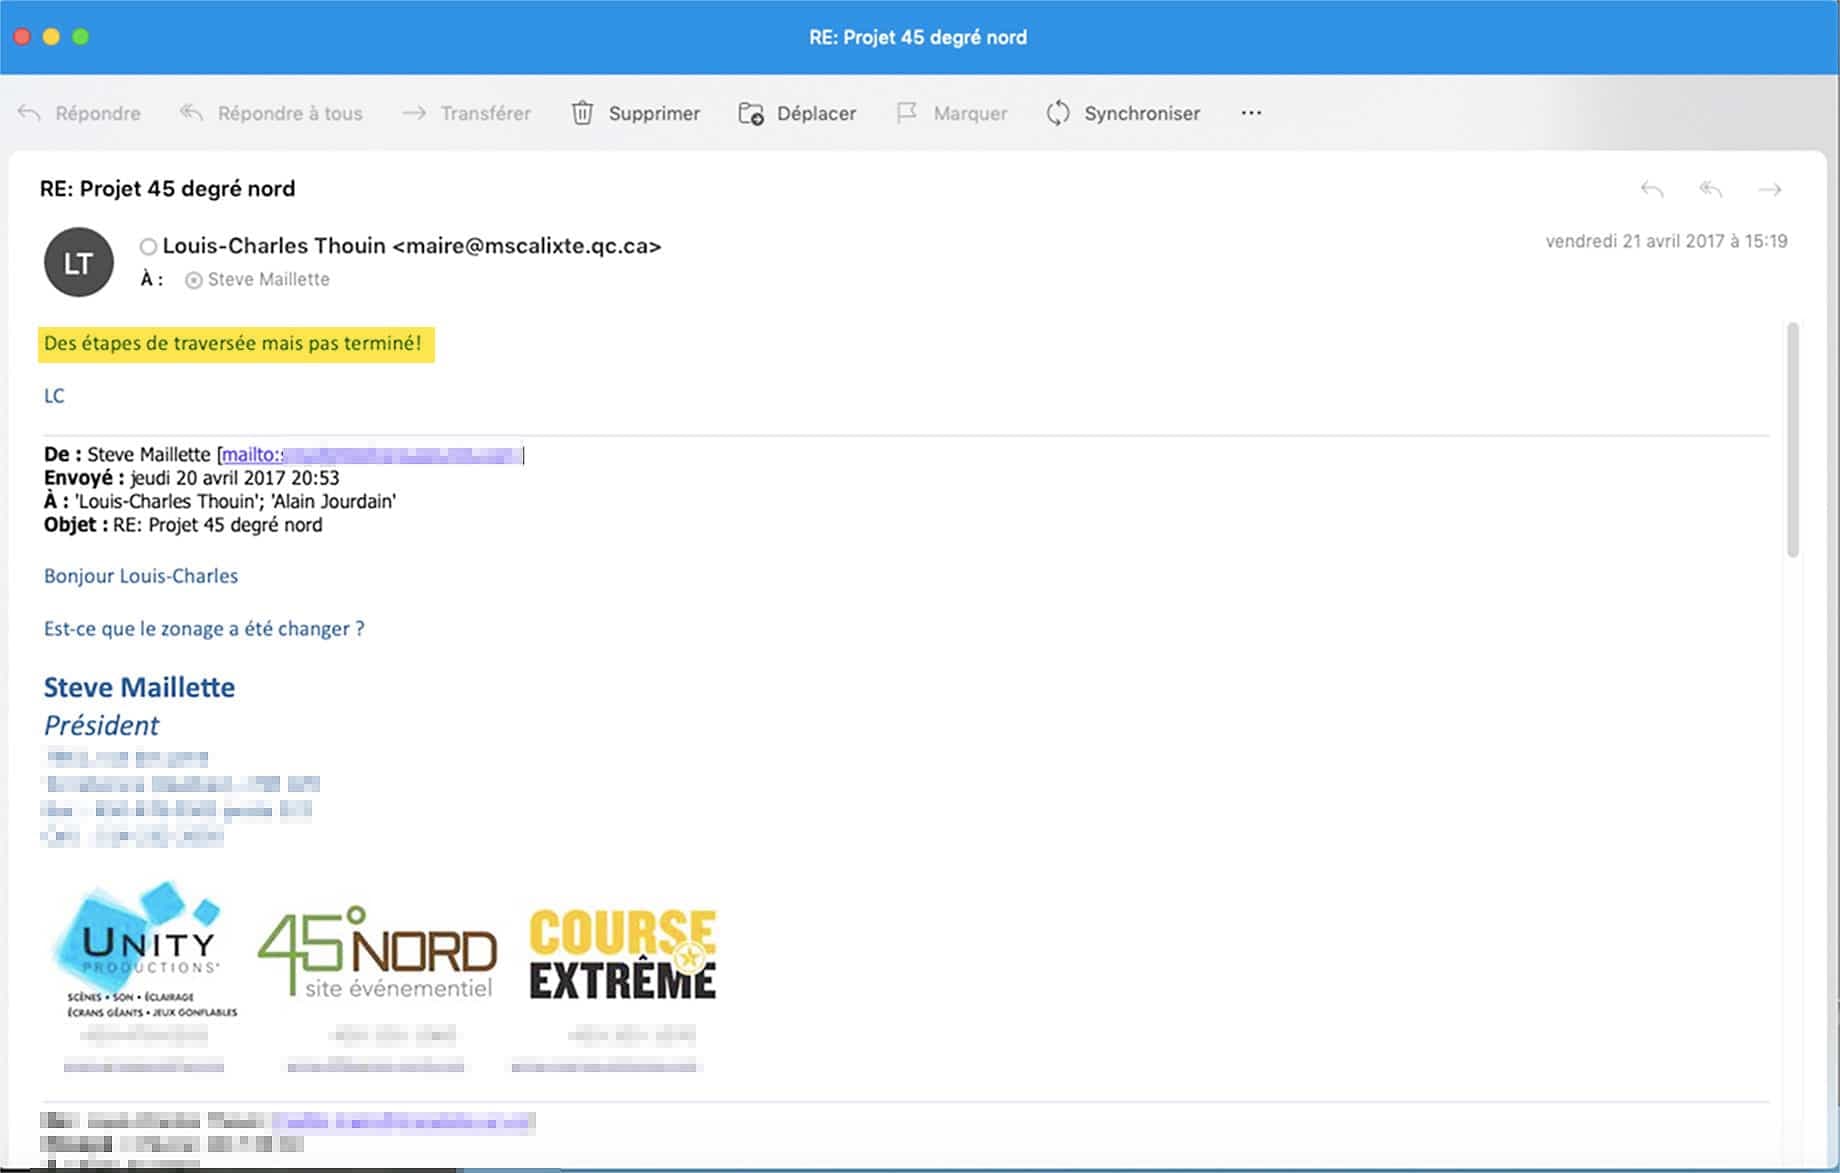This screenshot has height=1173, width=1840.
Task: Click the Supprimer trash can icon
Action: tap(582, 113)
